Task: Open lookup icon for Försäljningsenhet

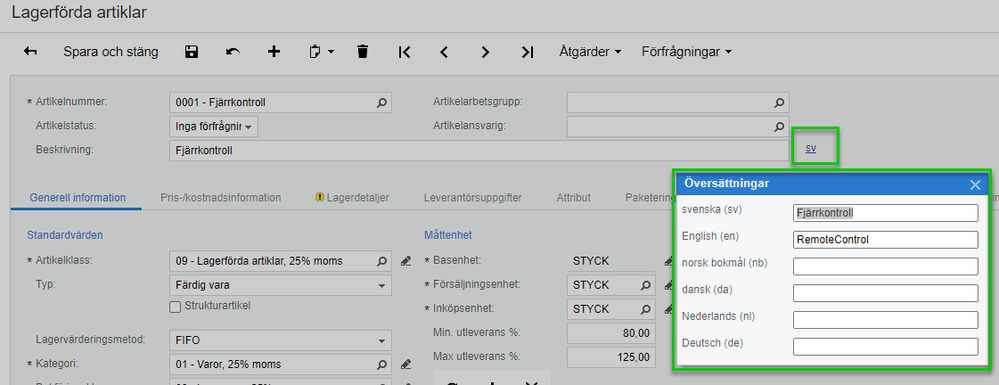Action: [x=645, y=285]
